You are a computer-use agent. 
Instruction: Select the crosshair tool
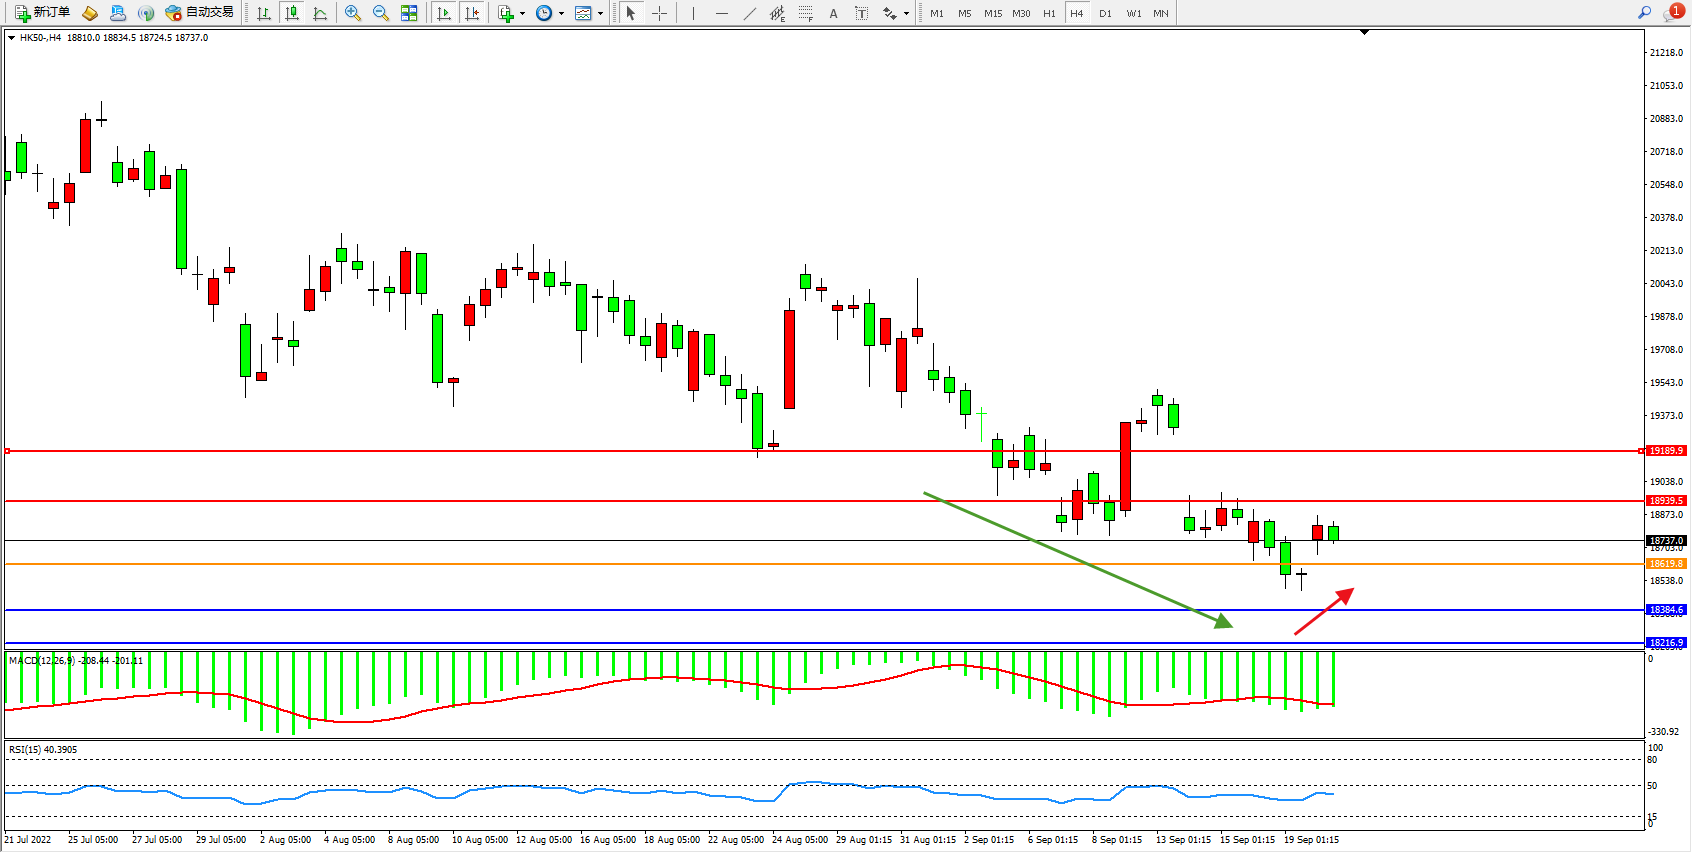tap(660, 13)
